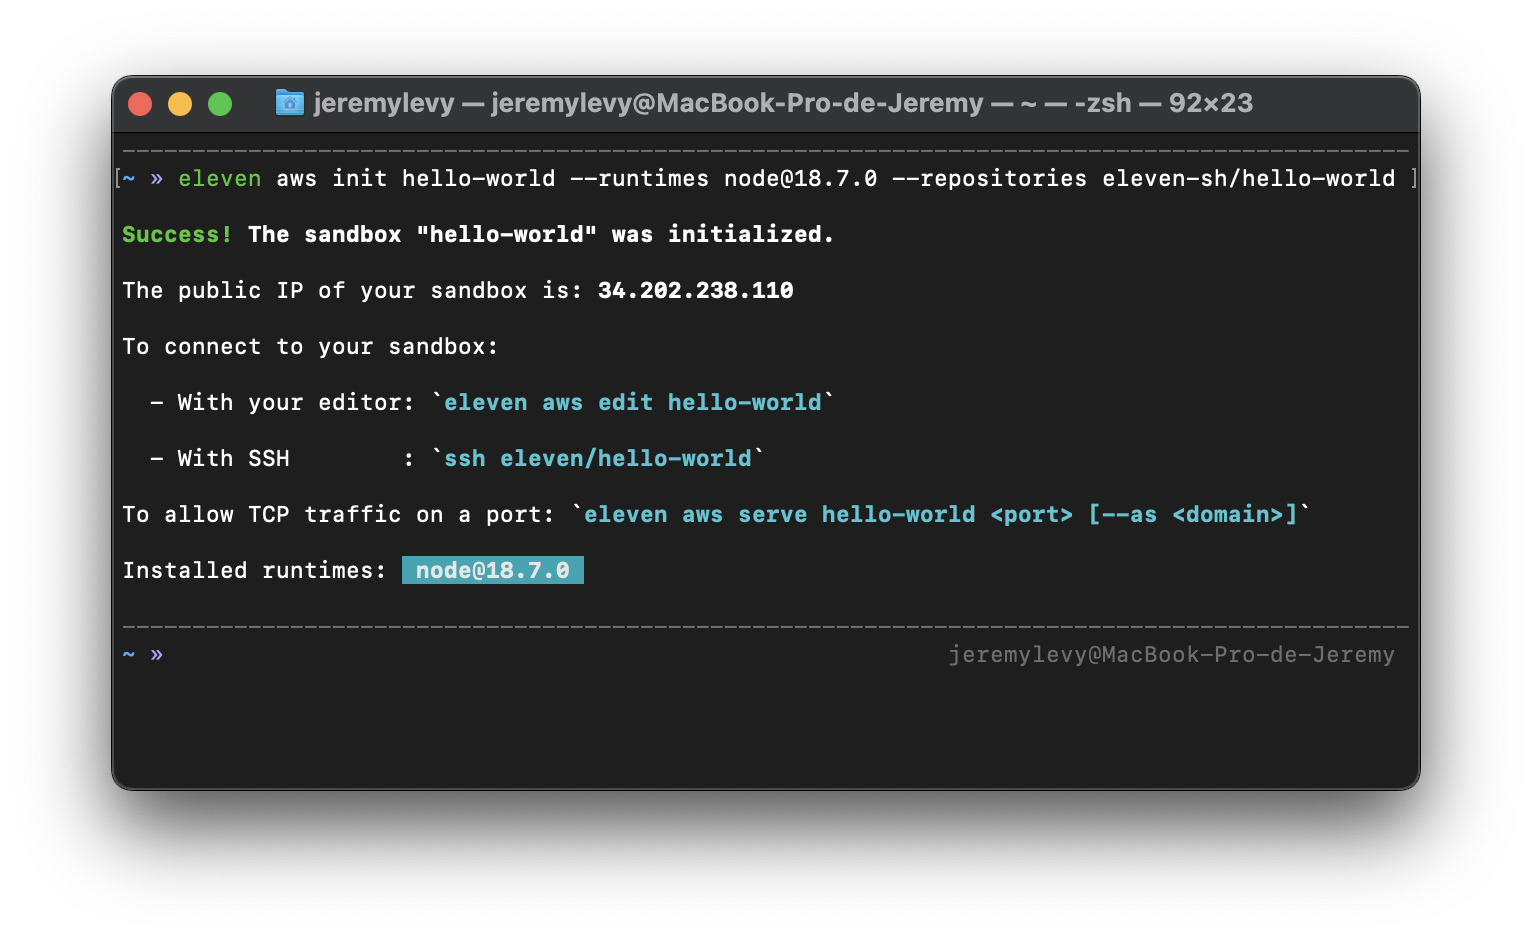Select the eleven aws serve hello-world command

click(781, 514)
